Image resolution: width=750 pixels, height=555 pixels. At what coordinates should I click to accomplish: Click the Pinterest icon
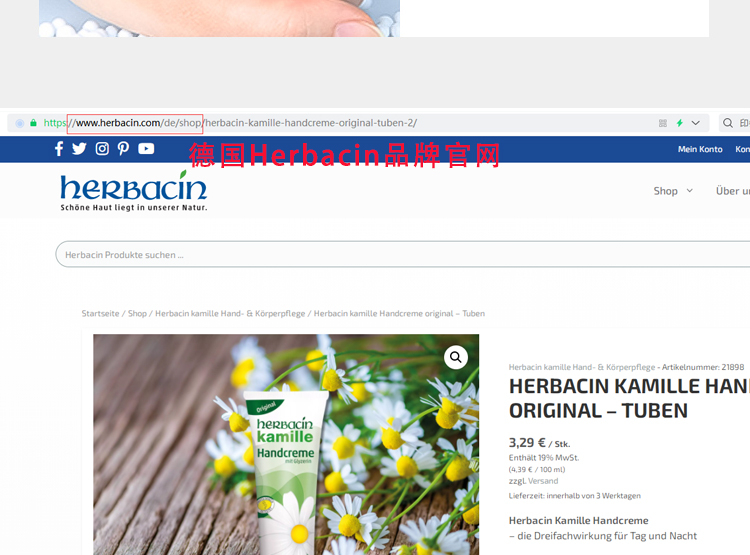[x=123, y=149]
